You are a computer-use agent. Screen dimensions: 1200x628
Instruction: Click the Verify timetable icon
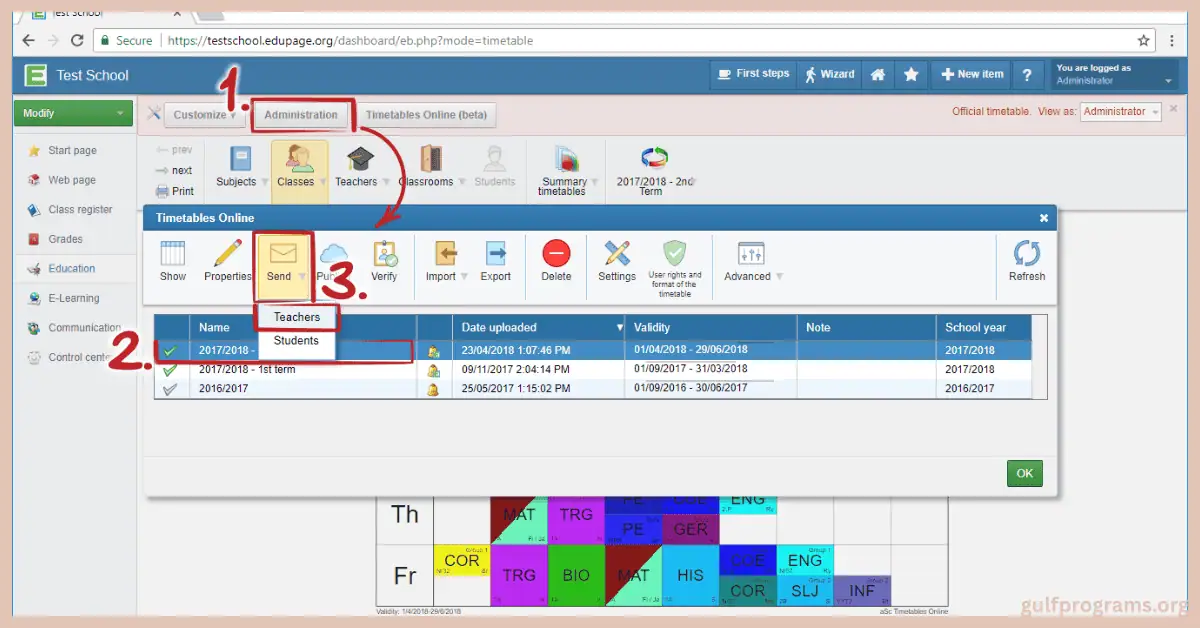point(386,259)
